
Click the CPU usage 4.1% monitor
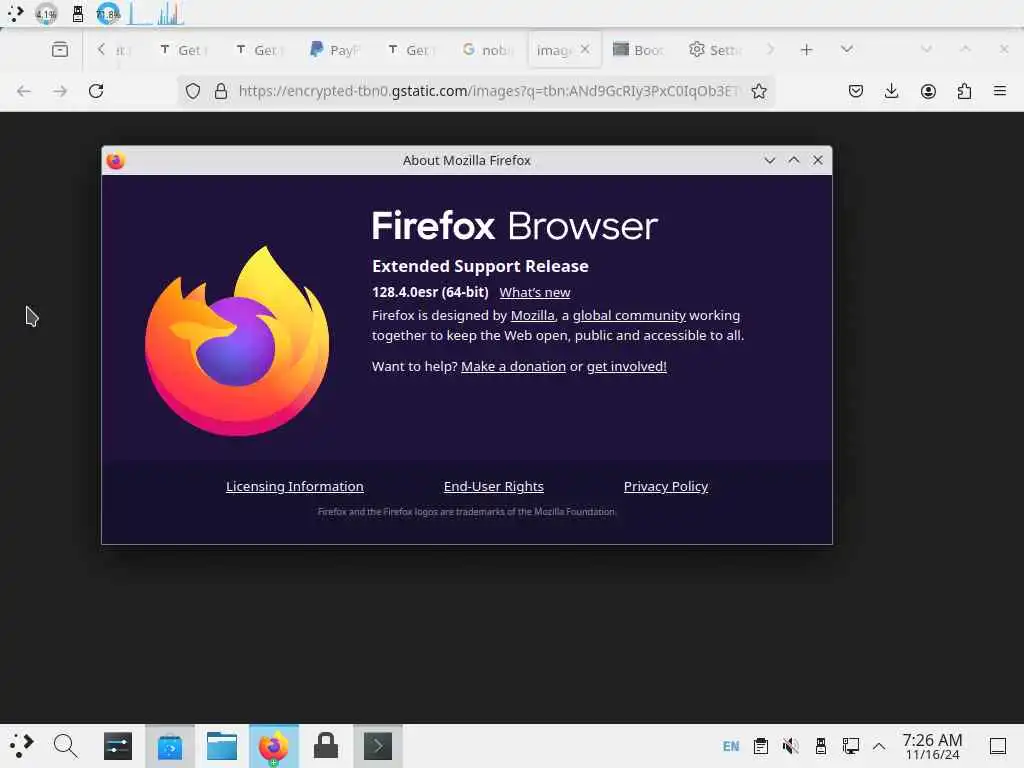tap(46, 14)
